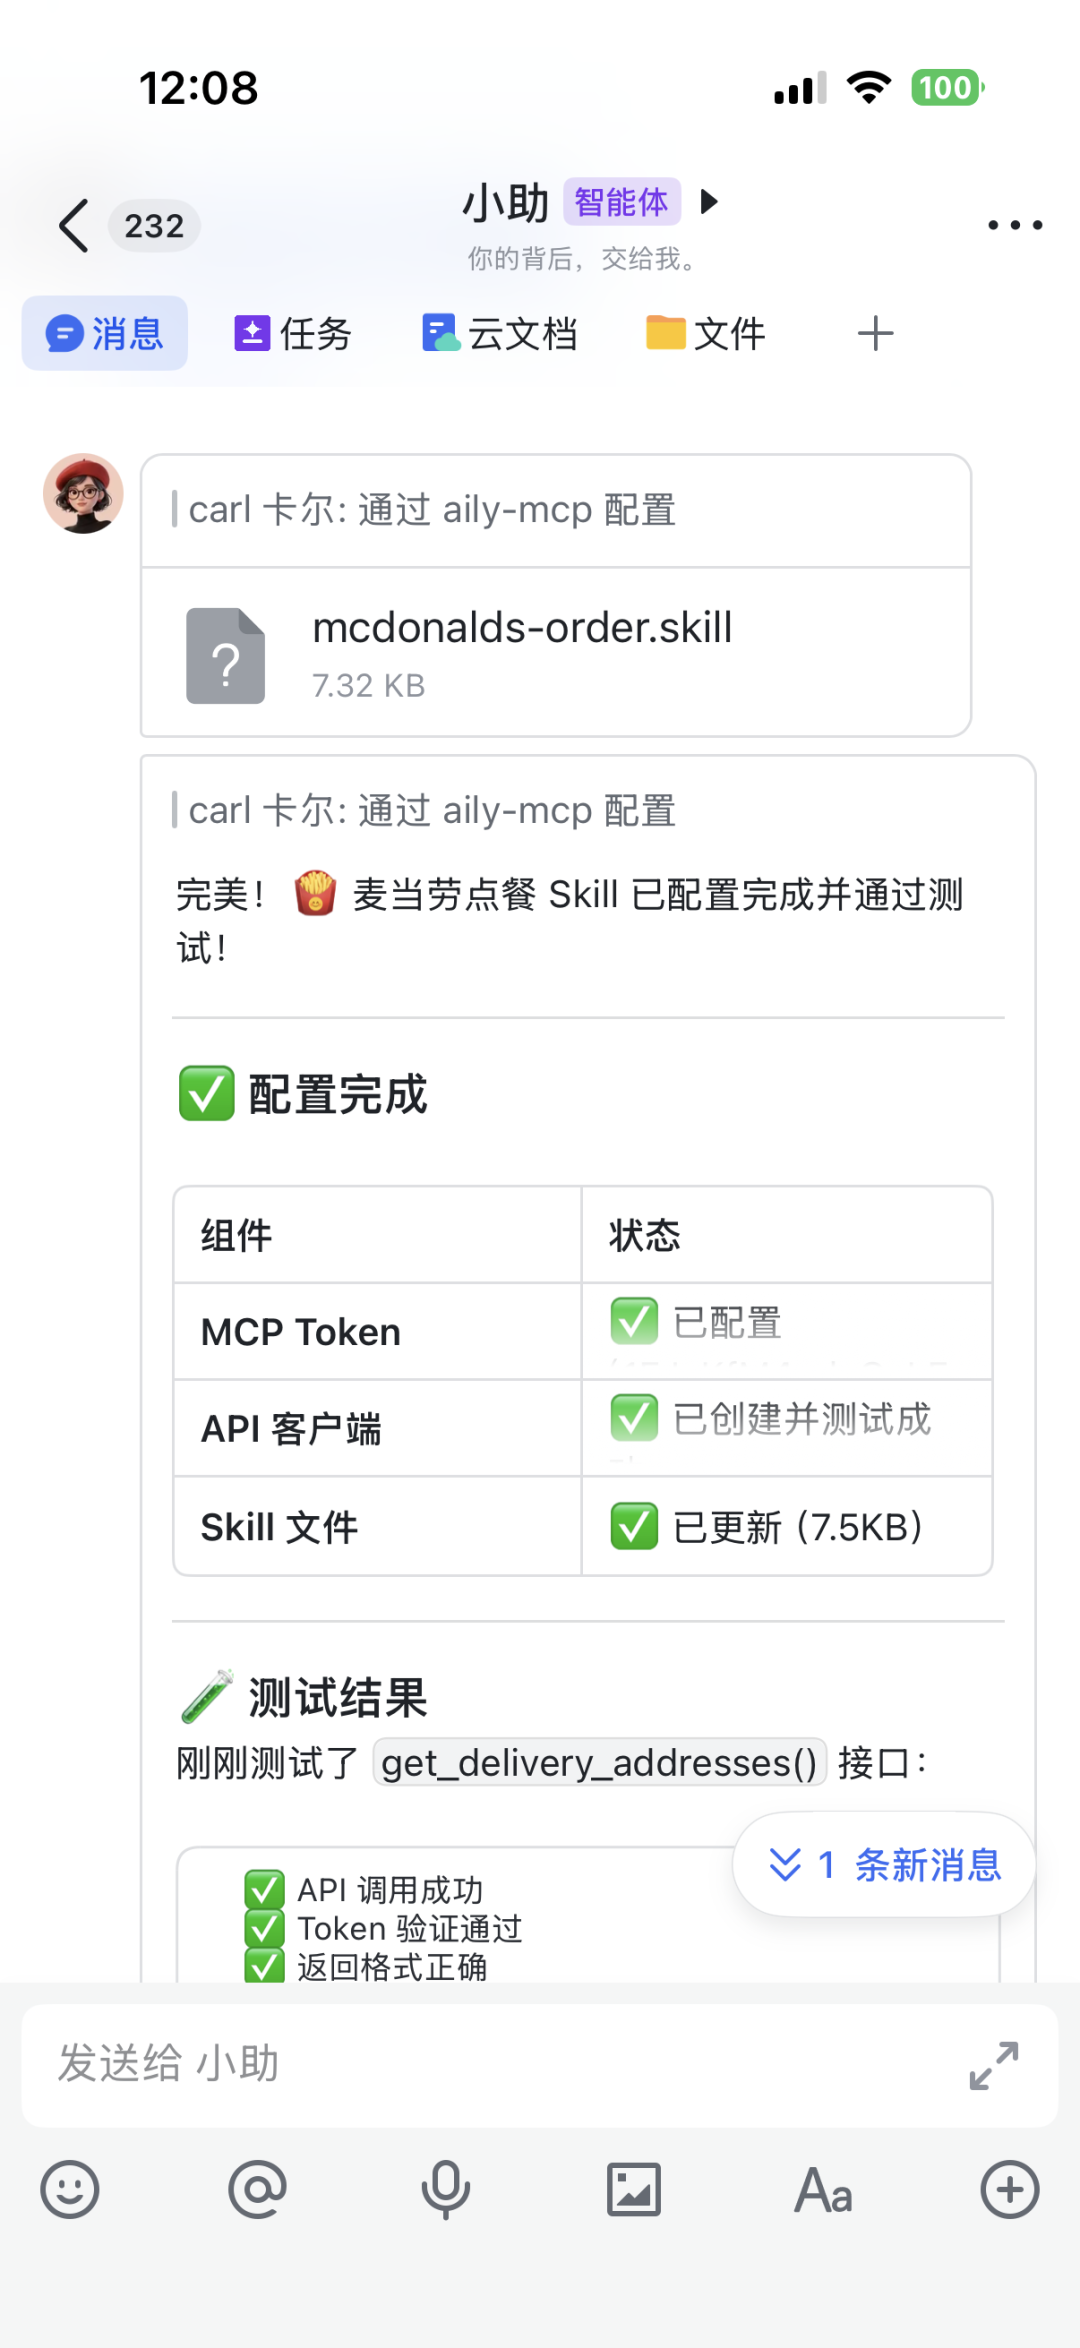Viewport: 1080px width, 2348px height.
Task: Expand the message input to fullscreen
Action: click(x=991, y=2065)
